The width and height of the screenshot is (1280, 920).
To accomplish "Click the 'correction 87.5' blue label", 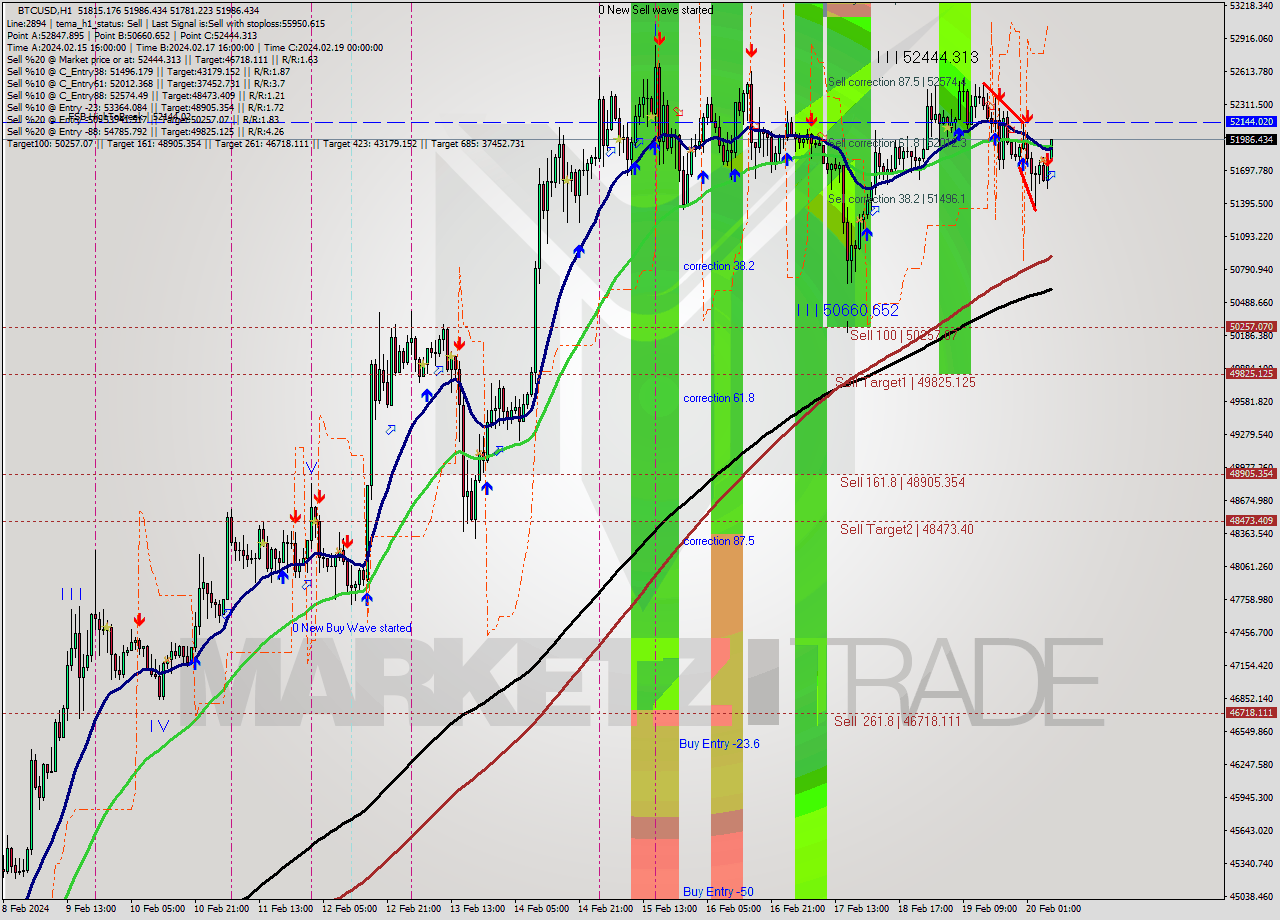I will (x=718, y=541).
